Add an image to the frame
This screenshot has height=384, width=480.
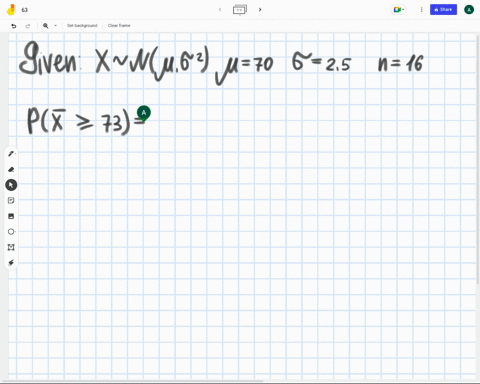(11, 216)
